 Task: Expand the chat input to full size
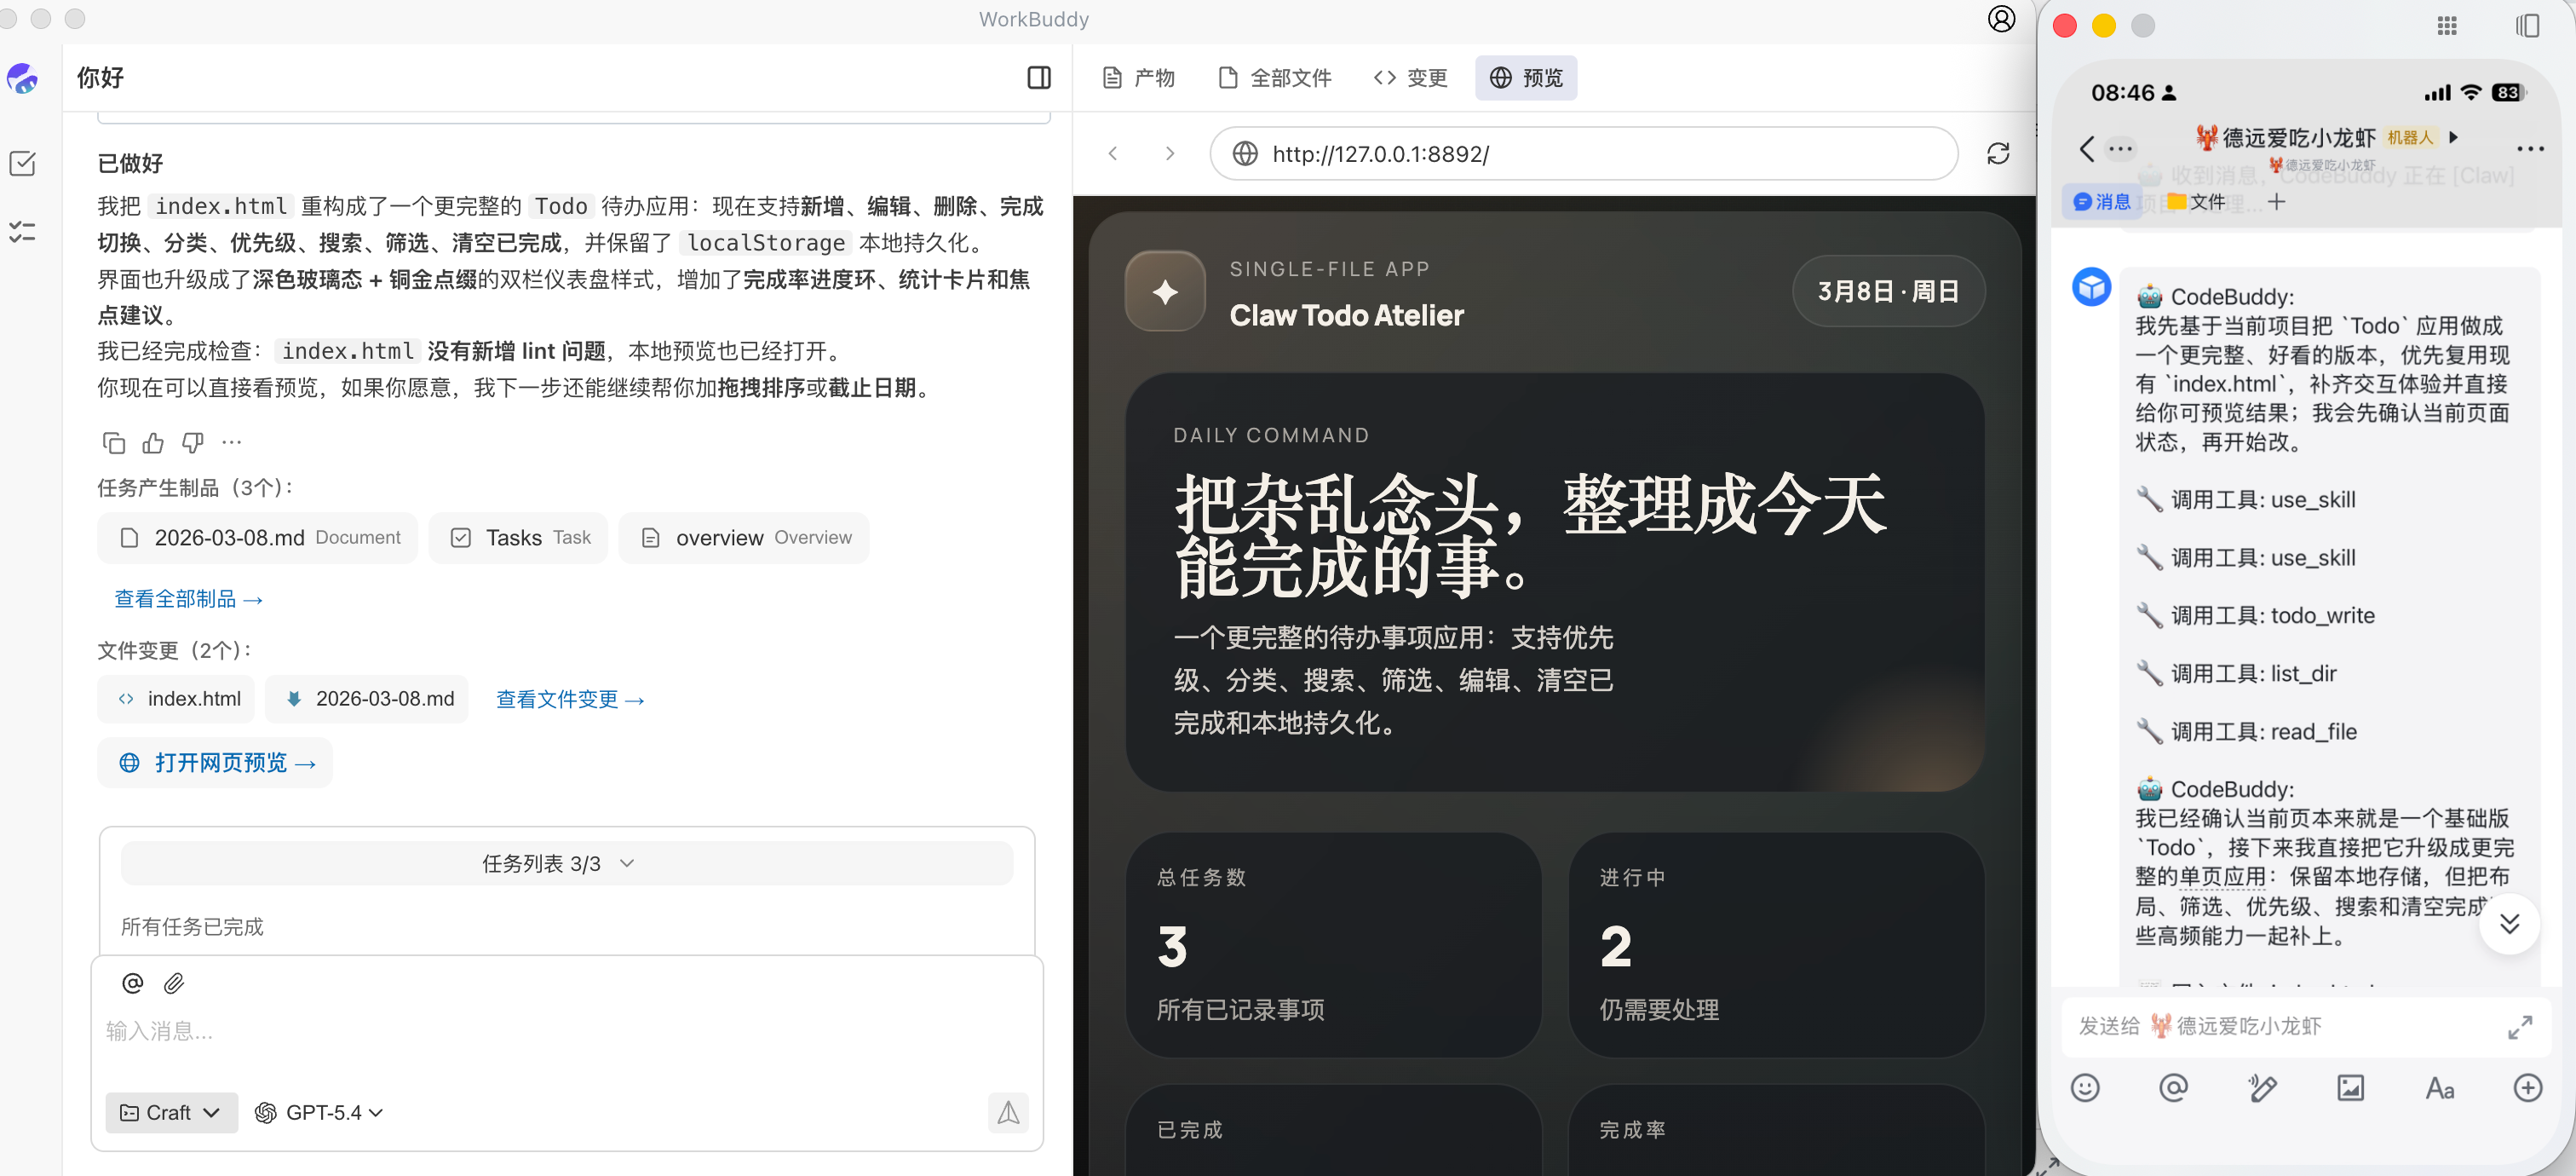tap(2519, 1026)
